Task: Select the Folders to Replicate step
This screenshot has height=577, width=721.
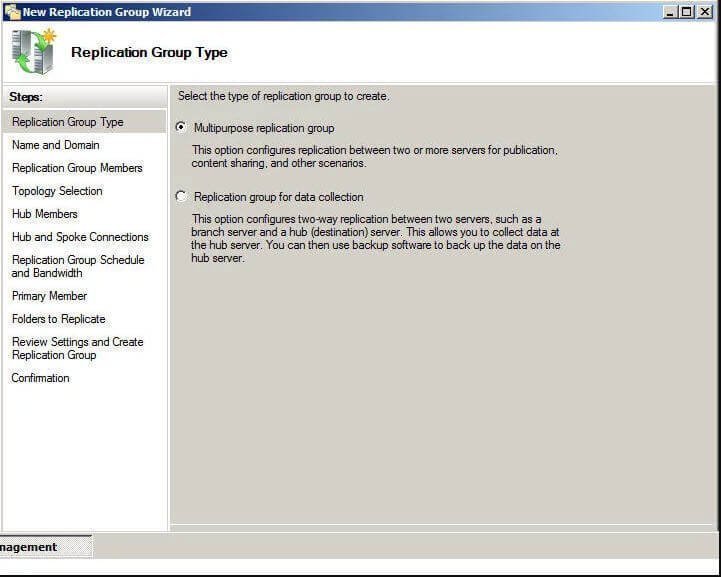Action: click(x=58, y=319)
